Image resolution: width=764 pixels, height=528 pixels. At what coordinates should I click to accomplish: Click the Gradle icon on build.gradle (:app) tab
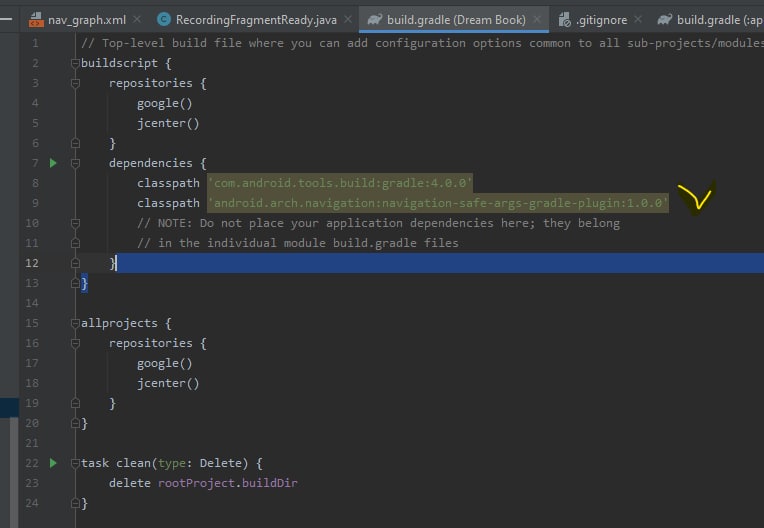(665, 19)
